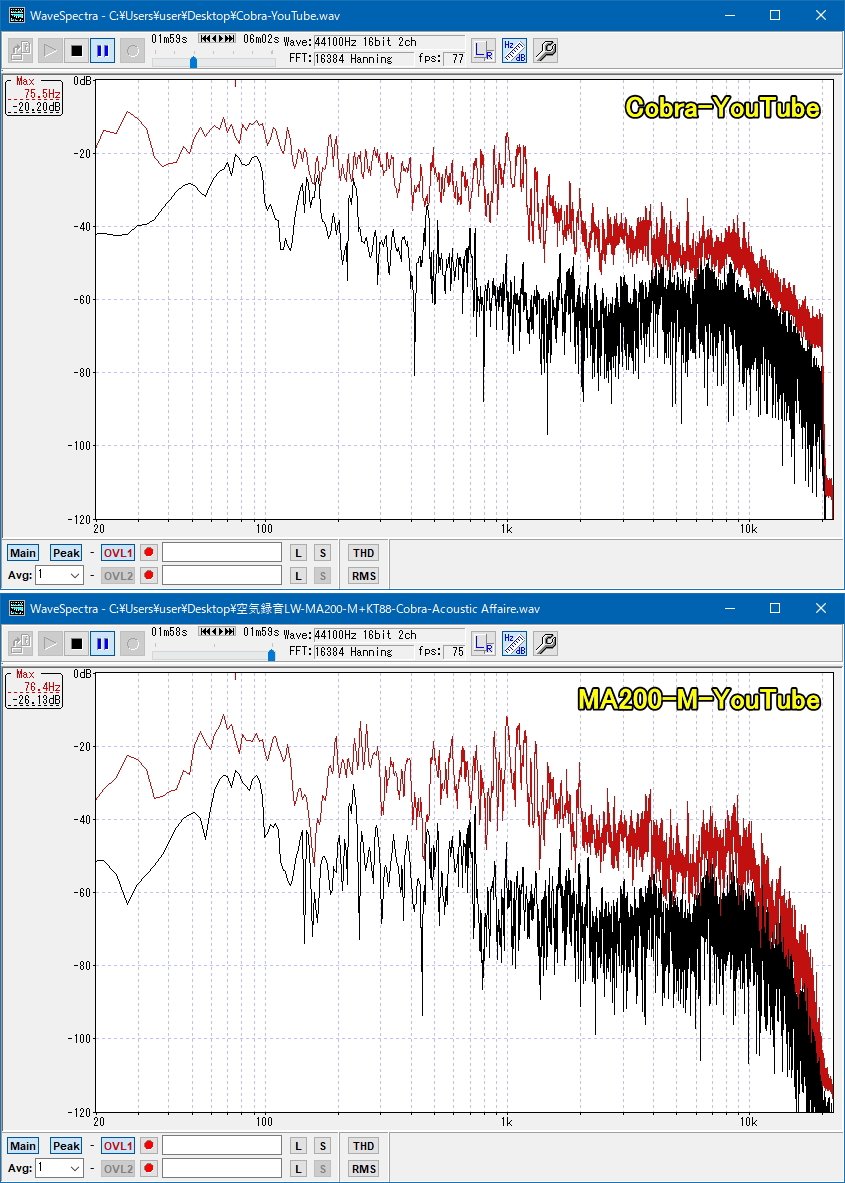Red record dot beside OVL1, Cobra-YouTube window
Viewport: 845px width, 1183px height.
click(x=149, y=553)
